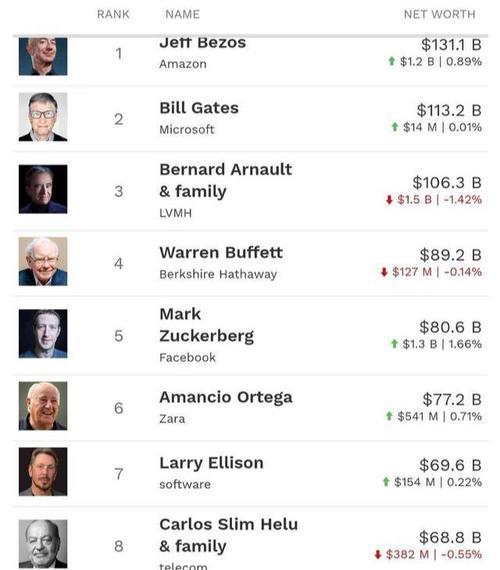Open Bernard Arnault & family link

tap(225, 181)
